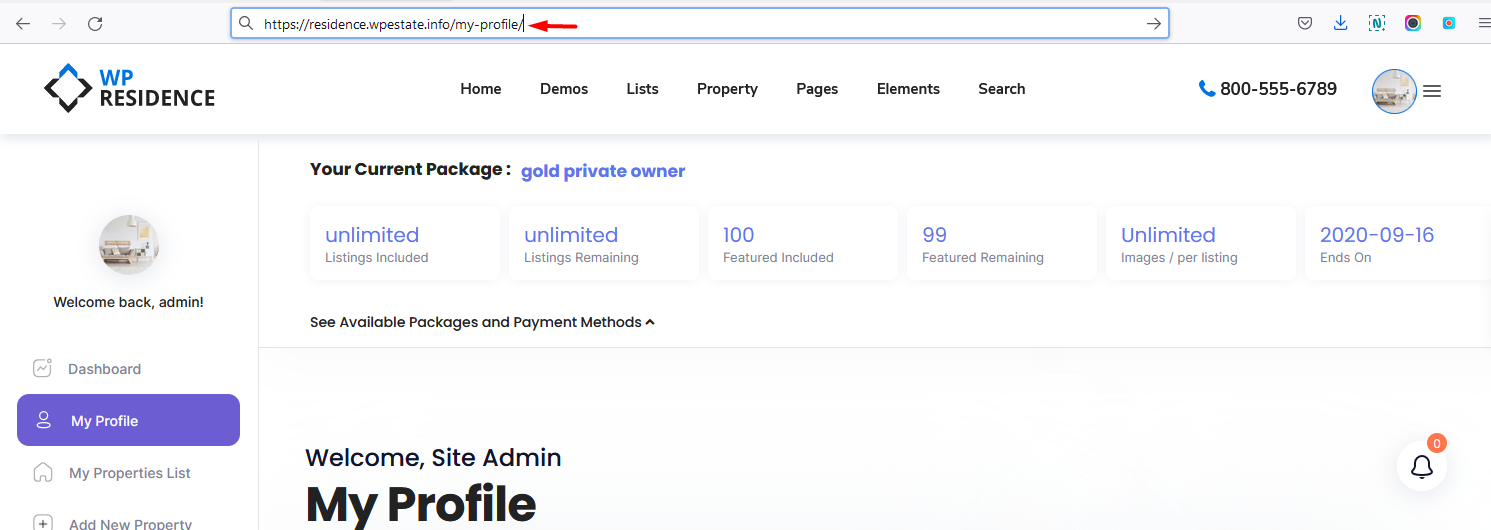Click the My Profile person icon
The width and height of the screenshot is (1491, 530).
[43, 420]
